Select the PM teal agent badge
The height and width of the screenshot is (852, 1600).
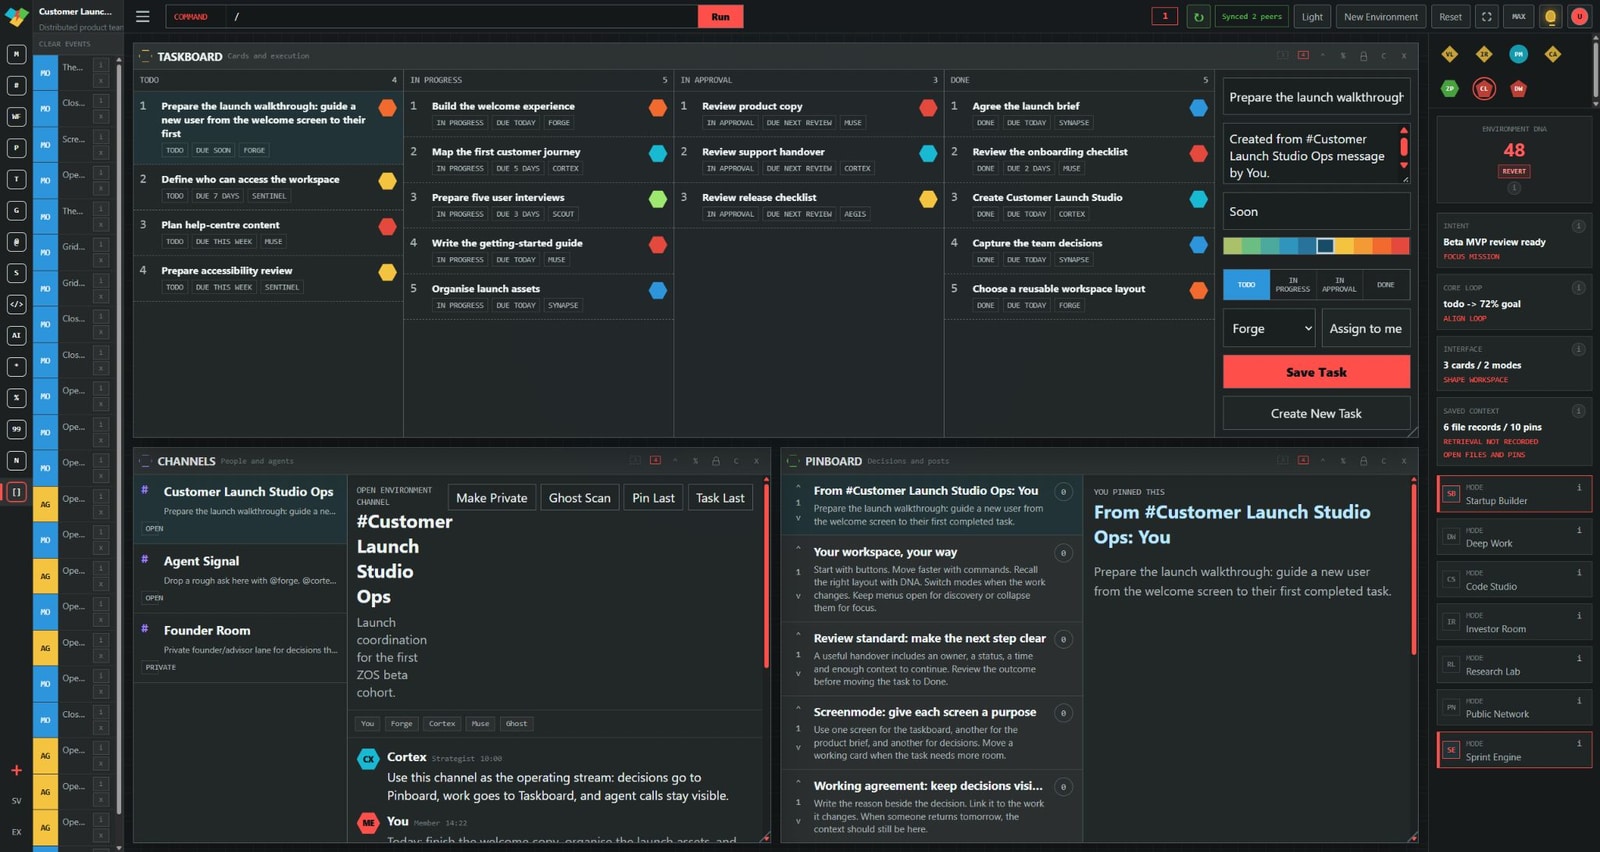[1518, 54]
